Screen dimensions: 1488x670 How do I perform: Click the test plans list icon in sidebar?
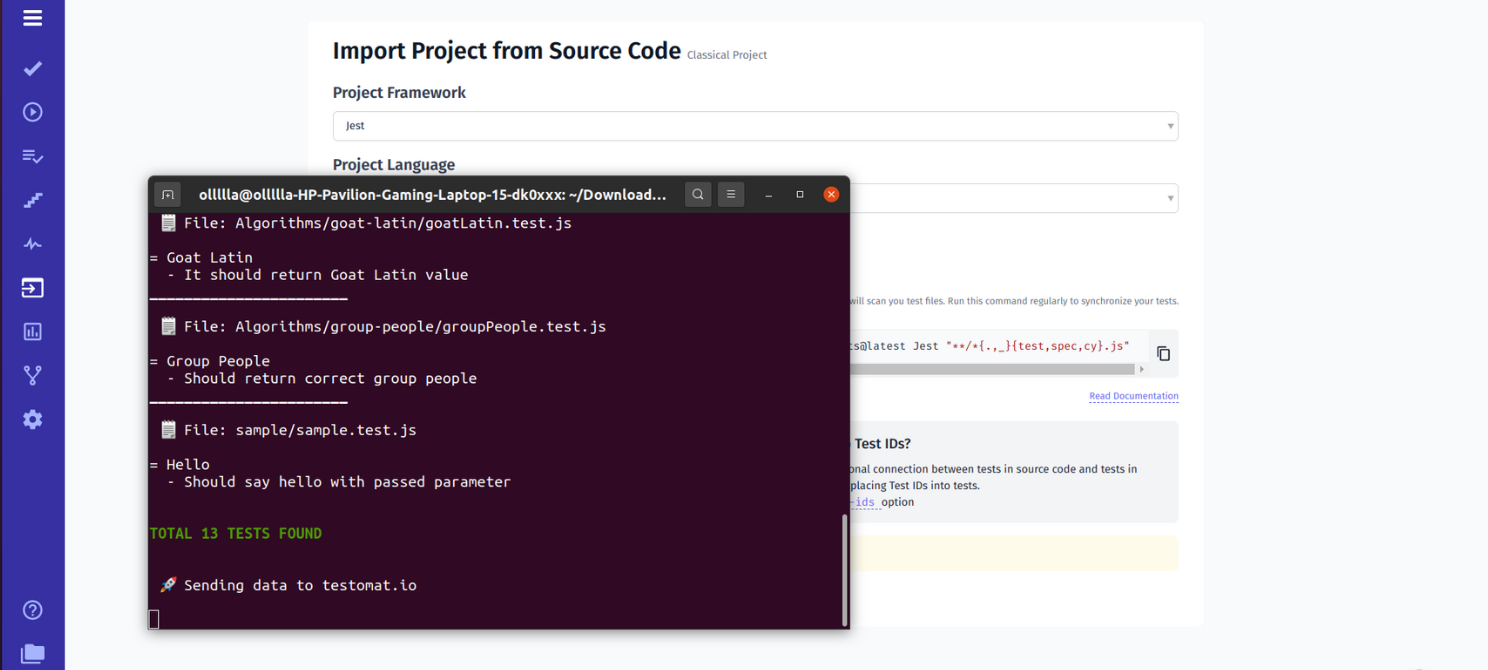(31, 156)
